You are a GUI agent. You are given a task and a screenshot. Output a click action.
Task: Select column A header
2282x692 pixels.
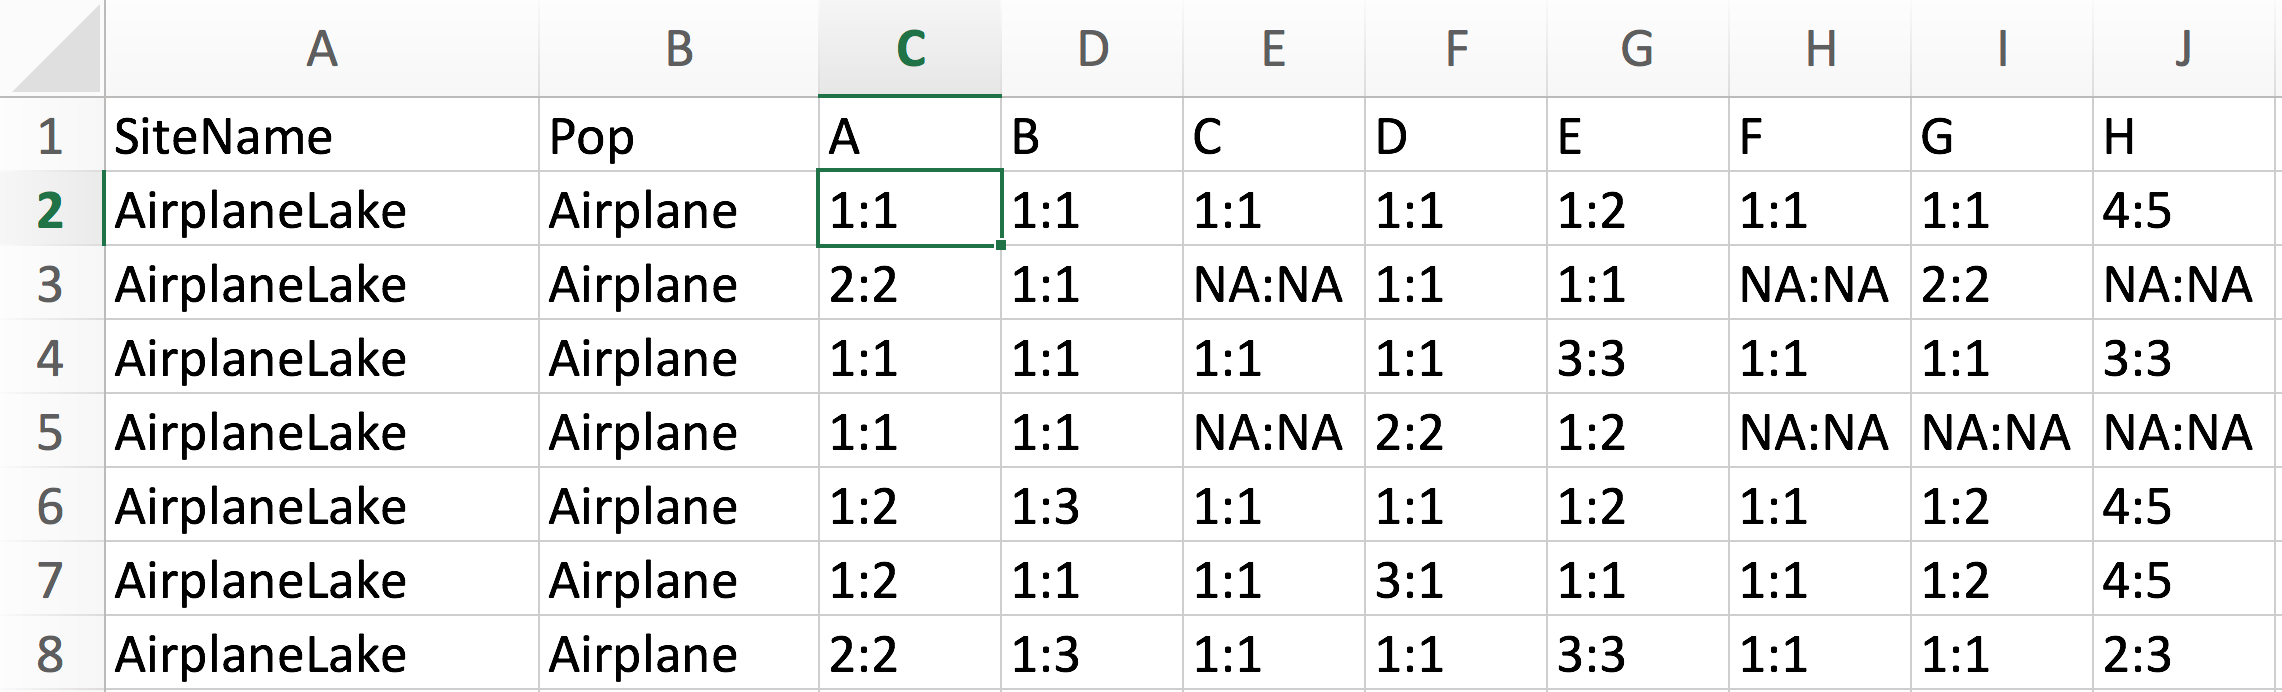click(x=321, y=48)
